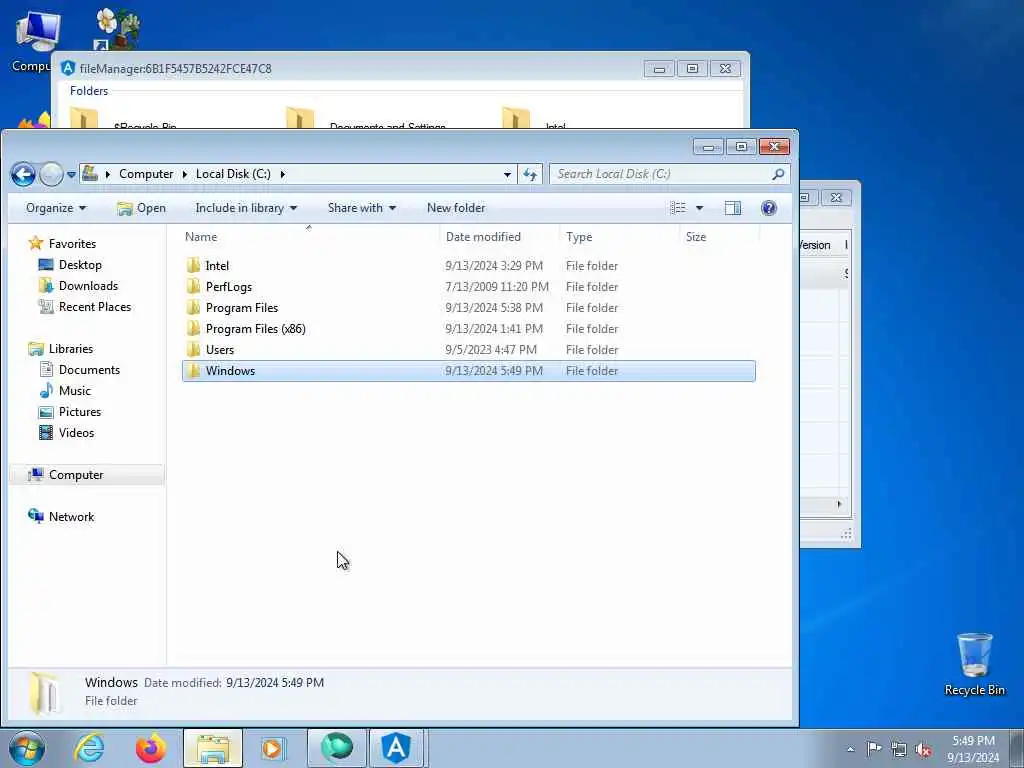This screenshot has height=768, width=1024.
Task: Open Desktop in the navigation pane
Action: coord(80,264)
